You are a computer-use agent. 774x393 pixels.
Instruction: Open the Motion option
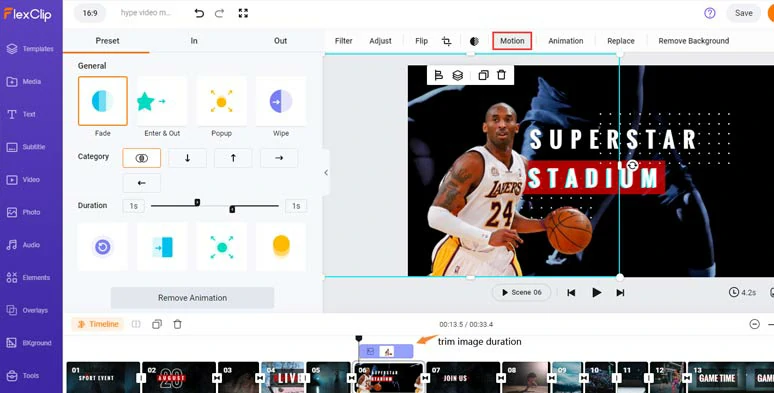tap(512, 41)
